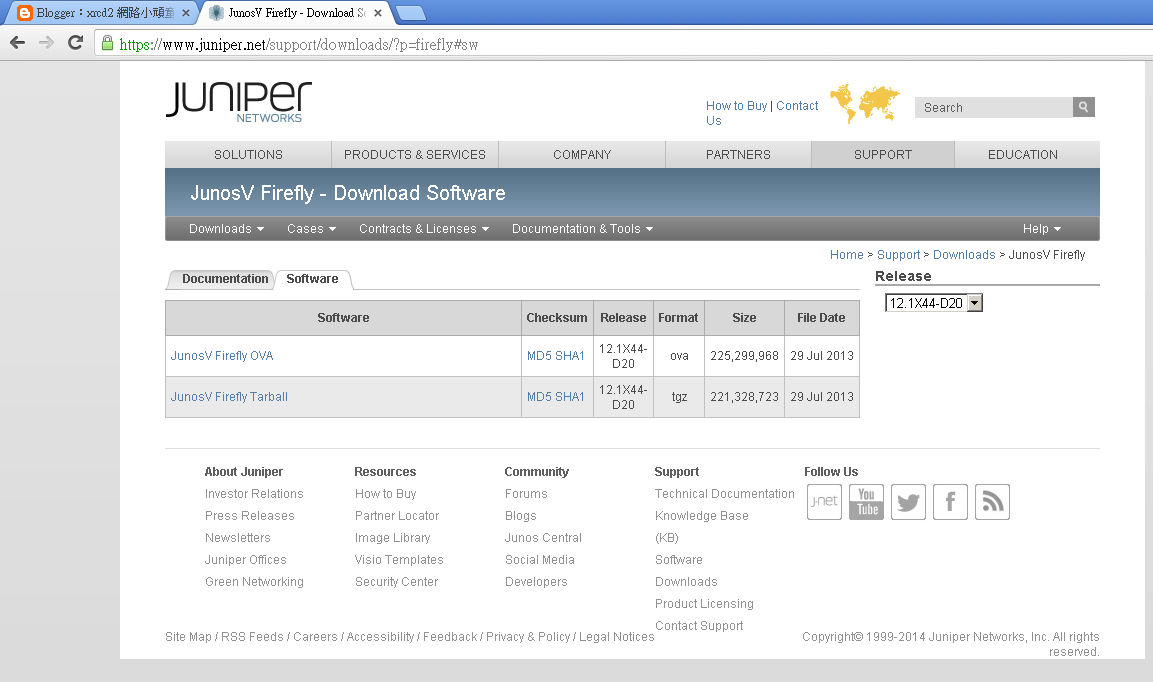Image resolution: width=1153 pixels, height=682 pixels.
Task: Open Partner Locator footer link
Action: coord(397,516)
